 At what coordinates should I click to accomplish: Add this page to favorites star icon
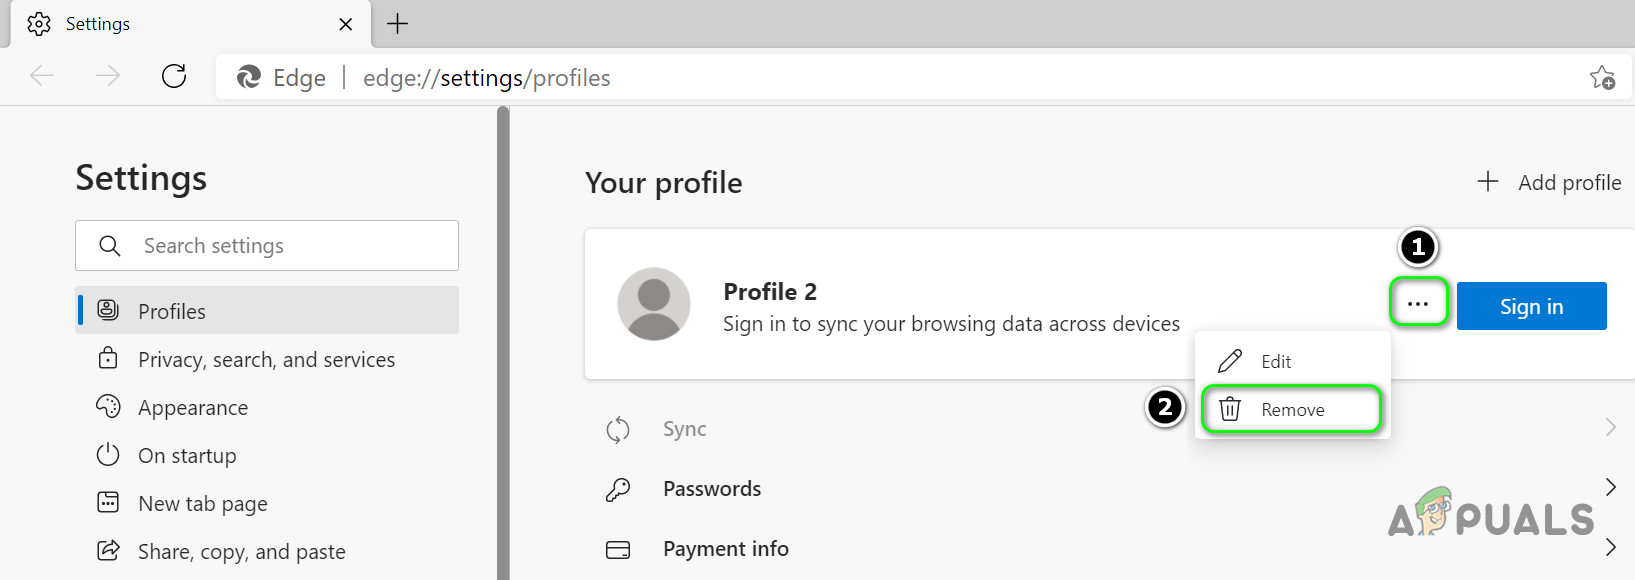(x=1602, y=78)
